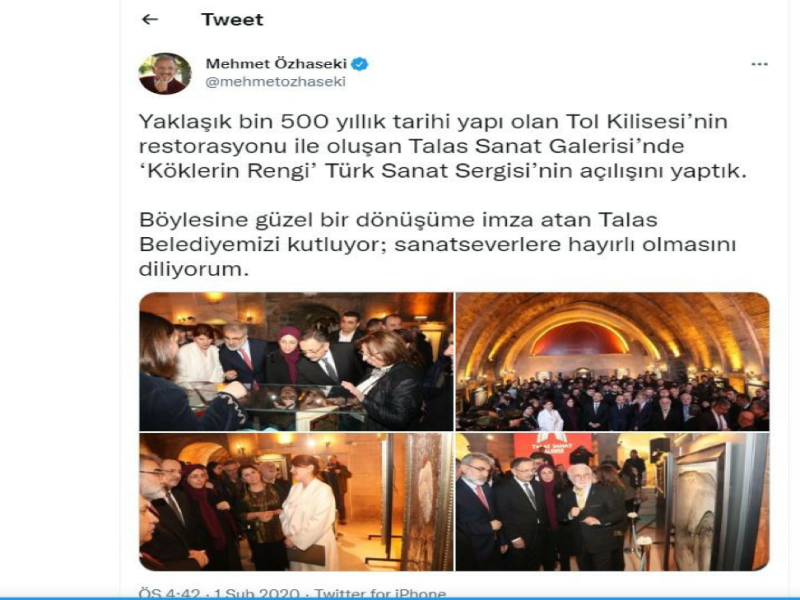This screenshot has width=800, height=600.
Task: Open Mehmet Özhaseki's profile avatar
Action: 165,73
